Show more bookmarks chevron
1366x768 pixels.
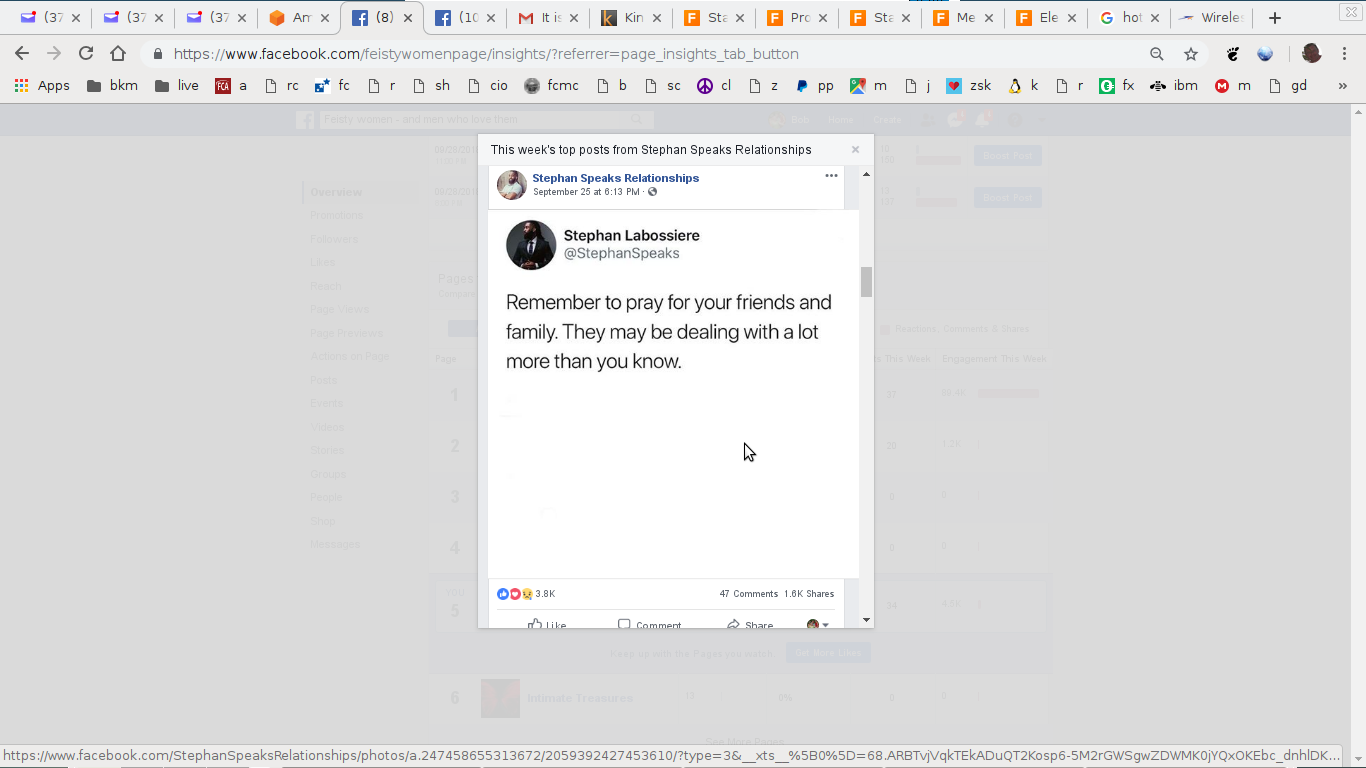1342,86
